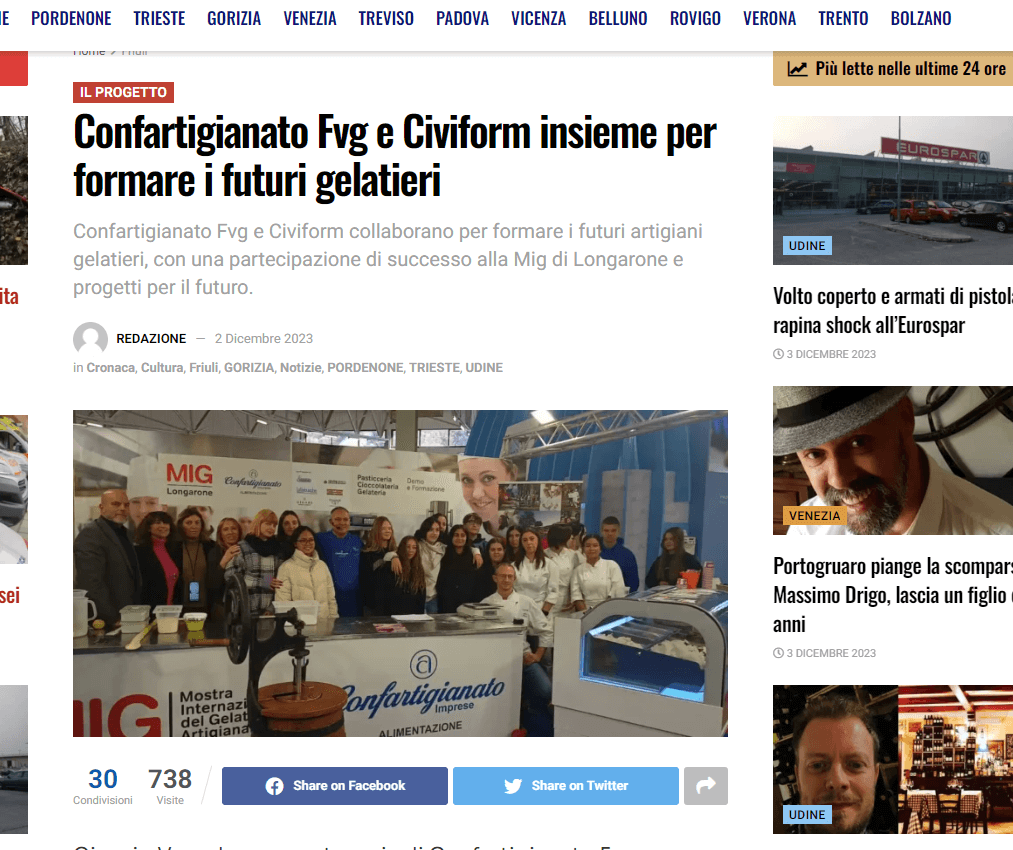This screenshot has height=850, width=1013.
Task: Click the Facebook icon in the share button
Action: point(274,786)
